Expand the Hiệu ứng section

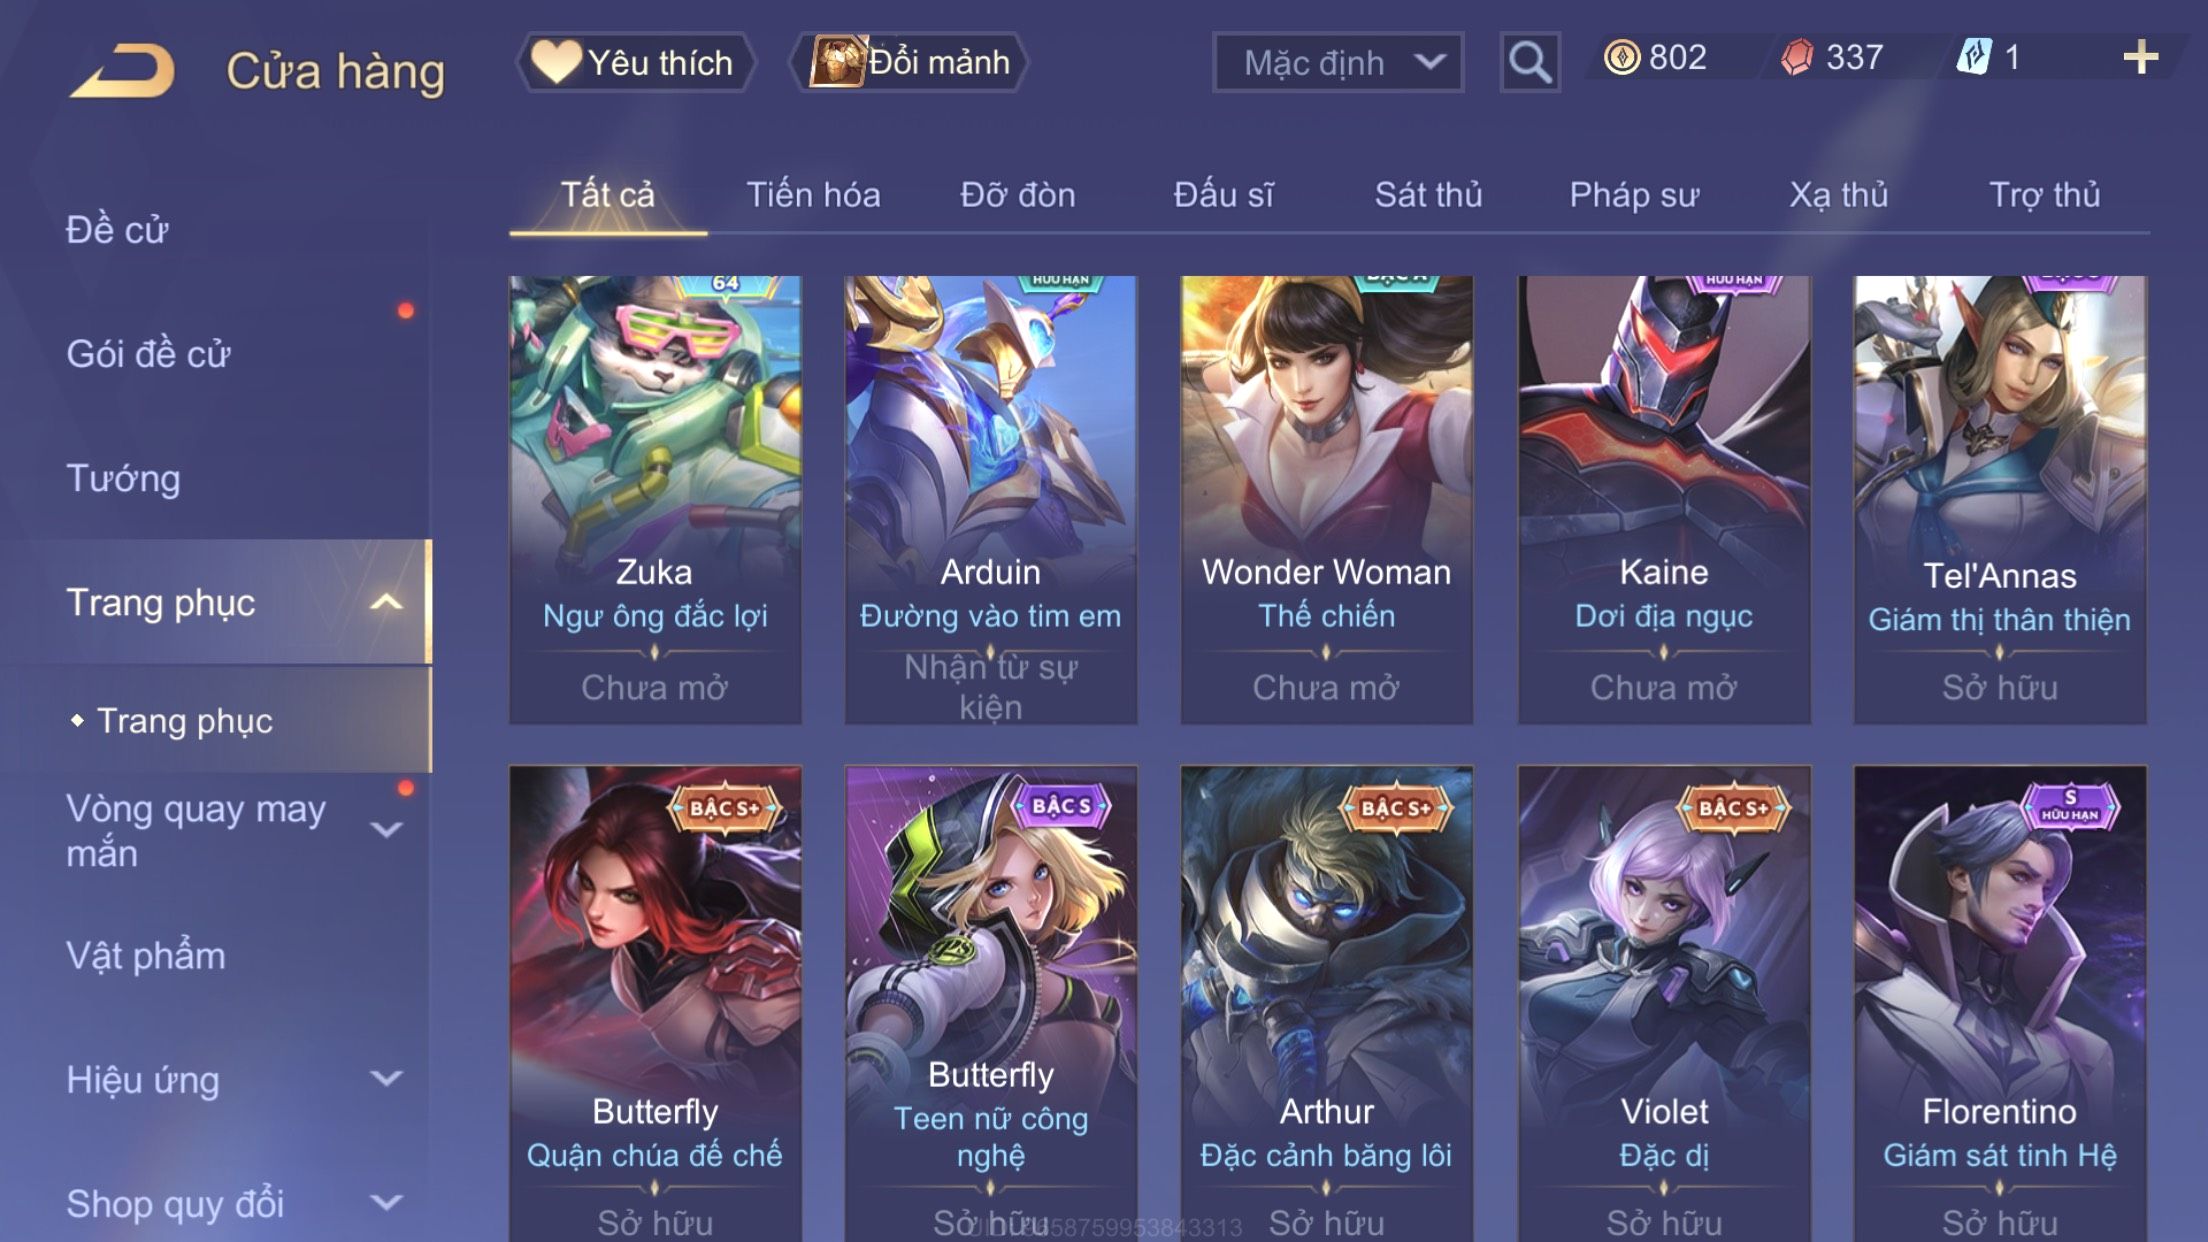(386, 1078)
